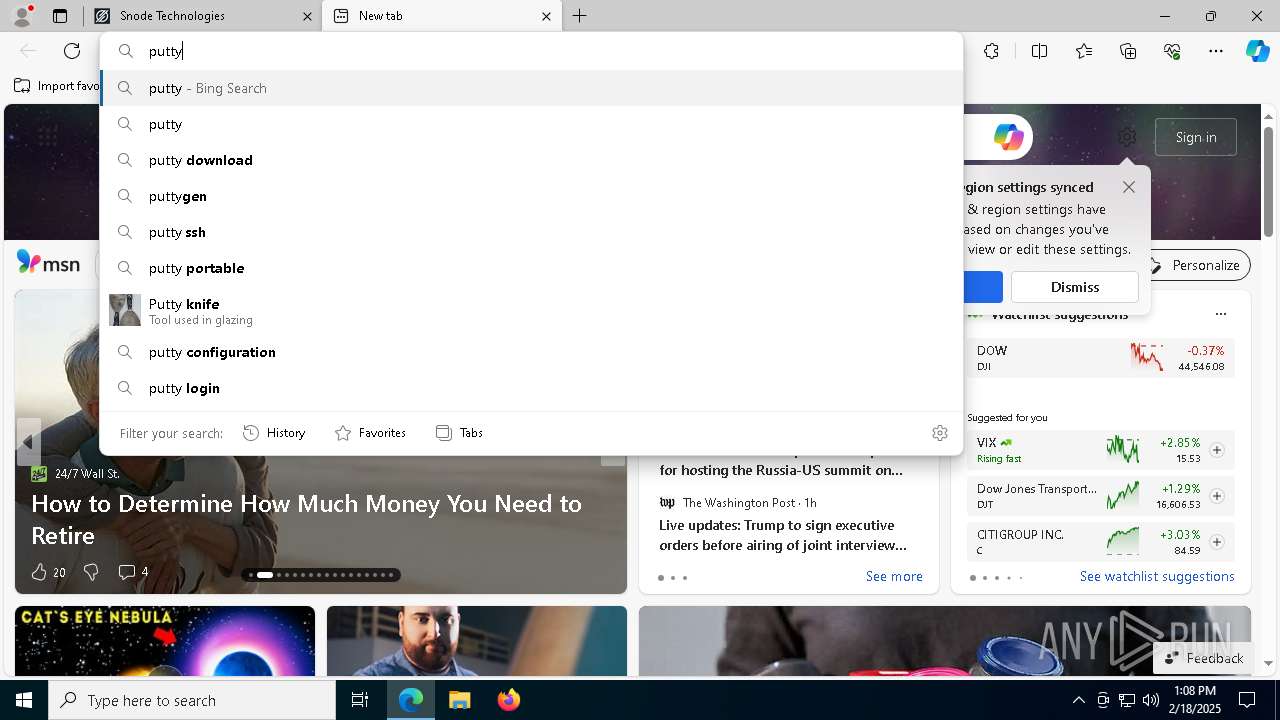Open Browser essentials heart icon

[x=1172, y=51]
